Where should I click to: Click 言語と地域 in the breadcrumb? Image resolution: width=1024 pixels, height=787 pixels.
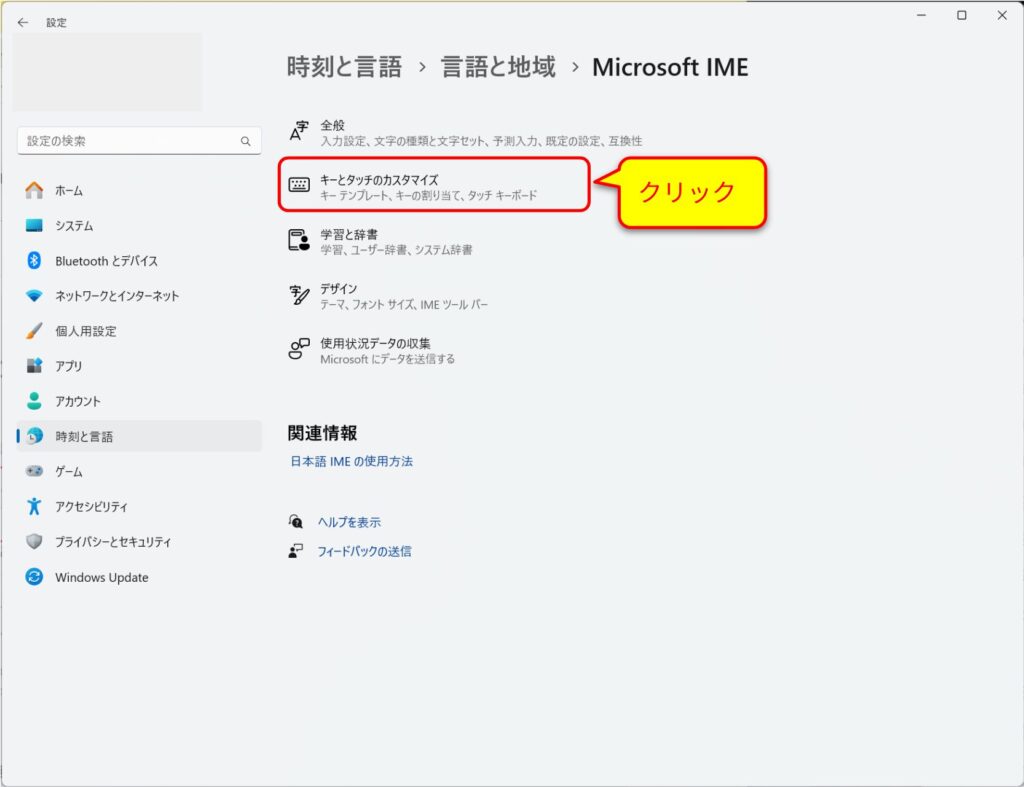point(498,67)
